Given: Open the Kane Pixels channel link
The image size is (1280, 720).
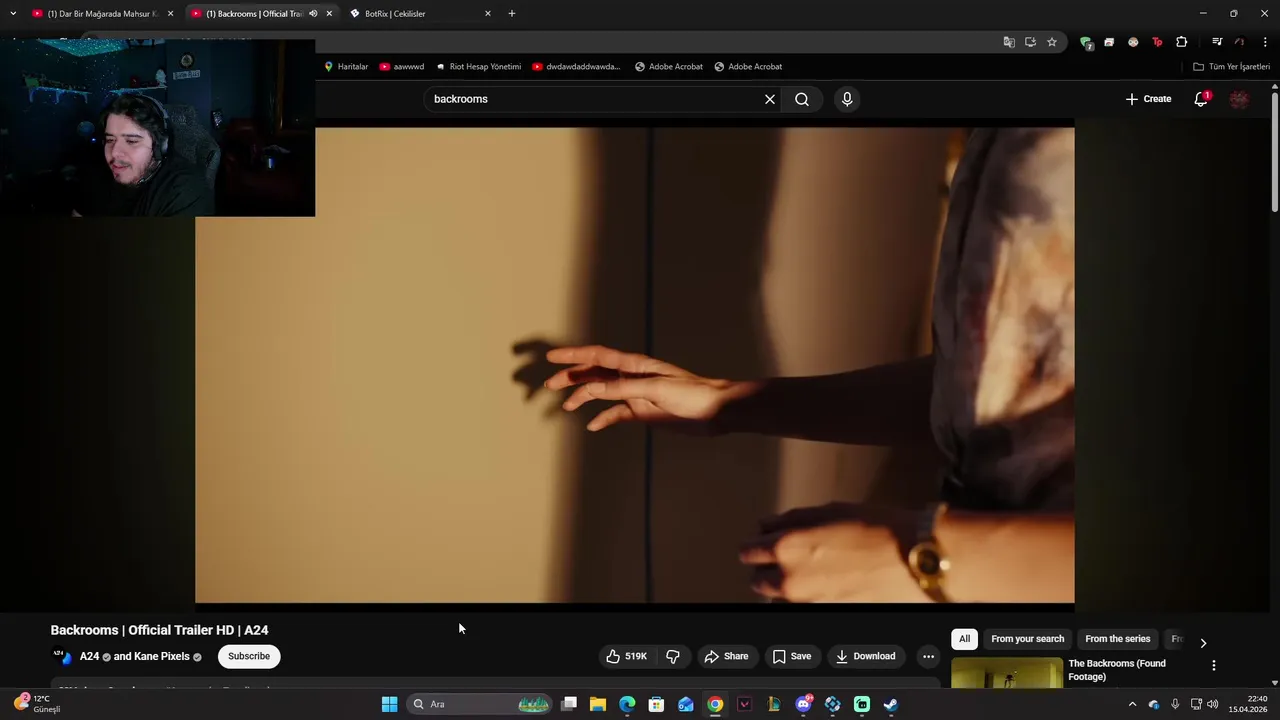Looking at the screenshot, I should tap(161, 656).
